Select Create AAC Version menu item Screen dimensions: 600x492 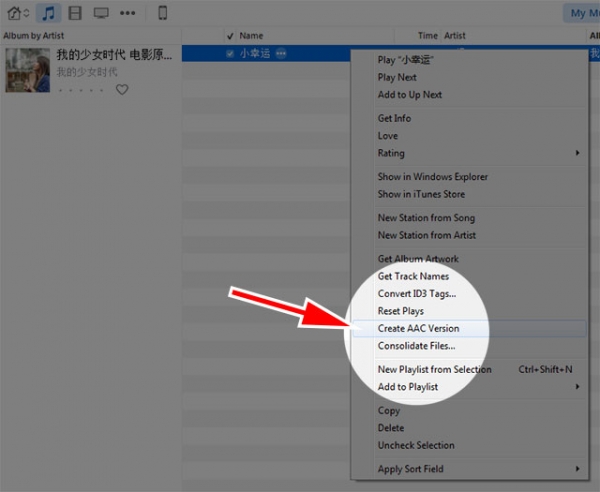pyautogui.click(x=419, y=328)
